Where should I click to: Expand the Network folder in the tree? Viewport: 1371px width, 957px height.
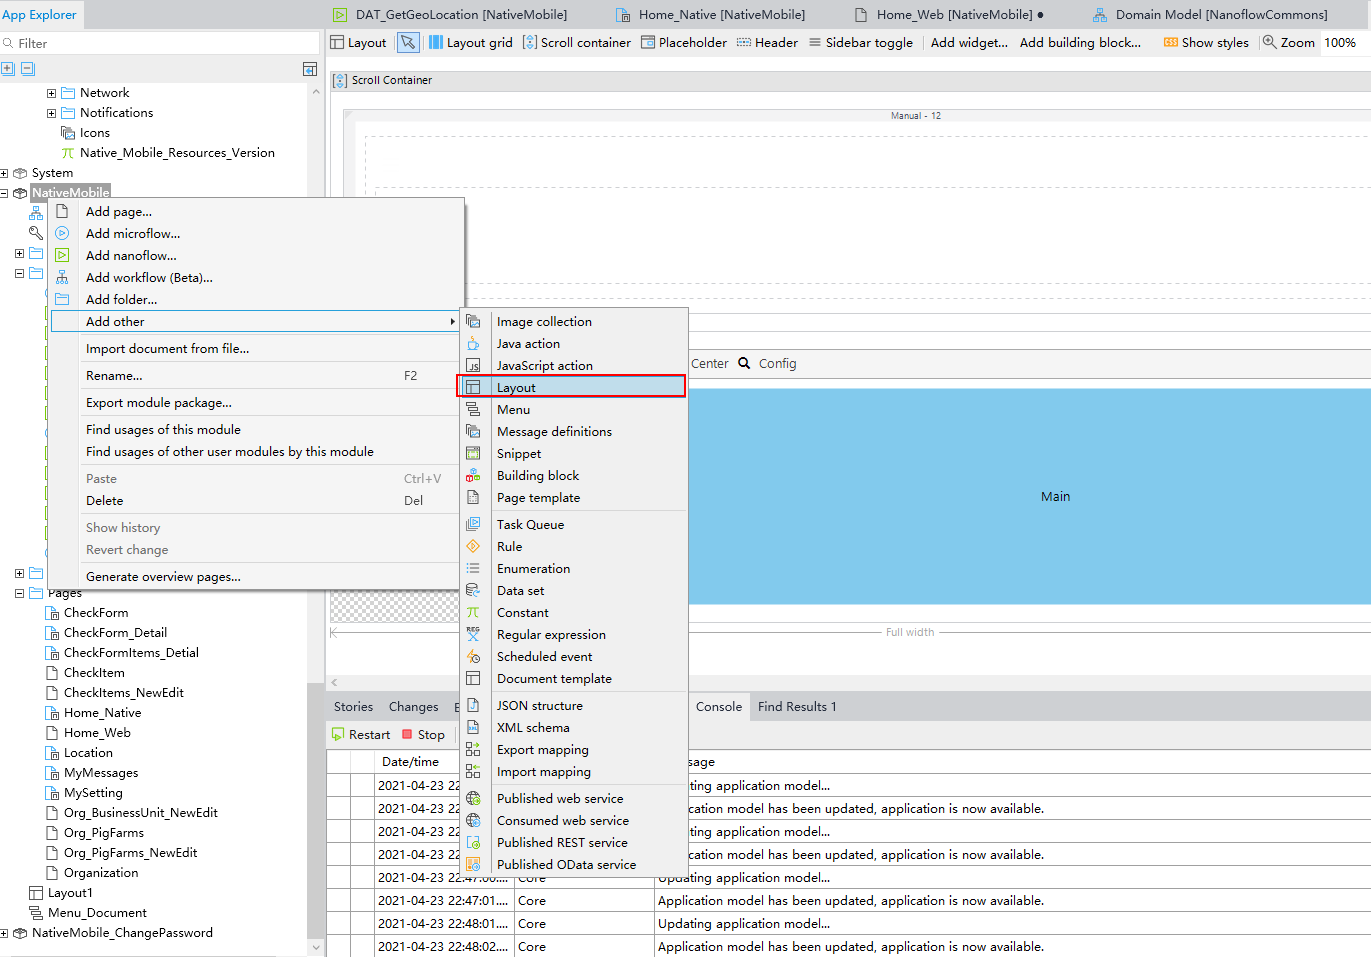coord(51,92)
